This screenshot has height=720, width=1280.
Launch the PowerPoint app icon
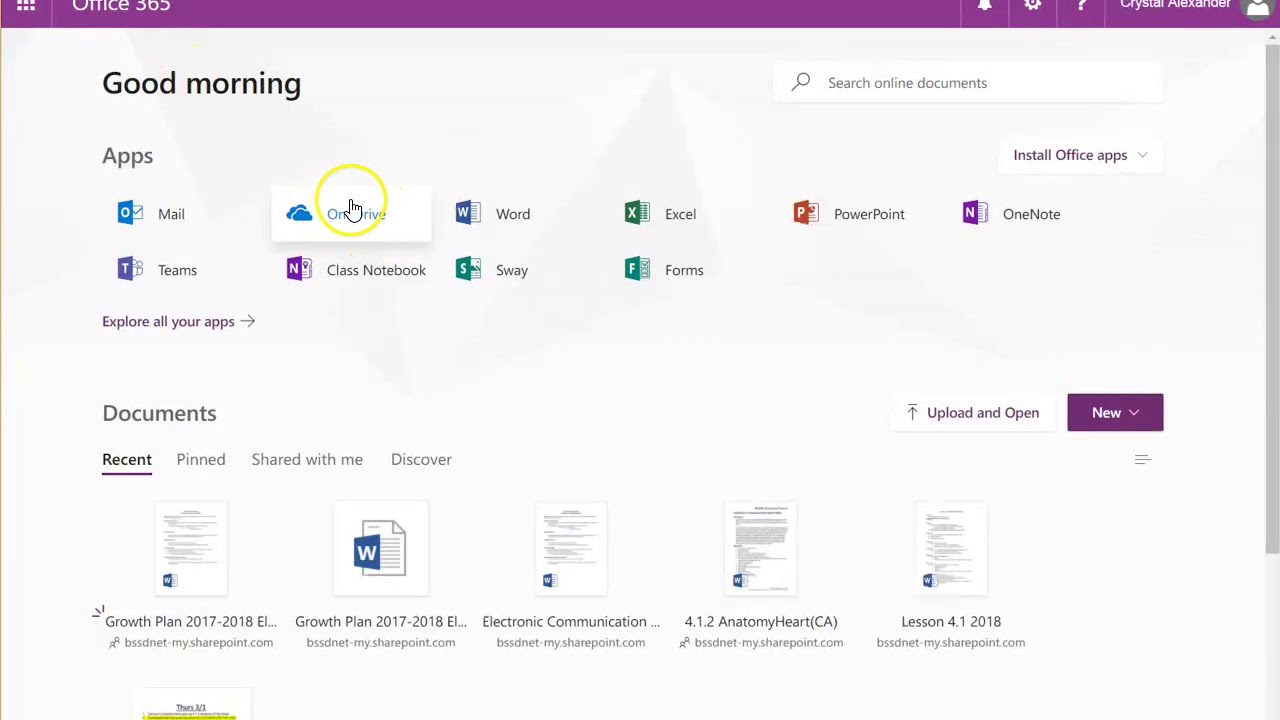tap(806, 213)
